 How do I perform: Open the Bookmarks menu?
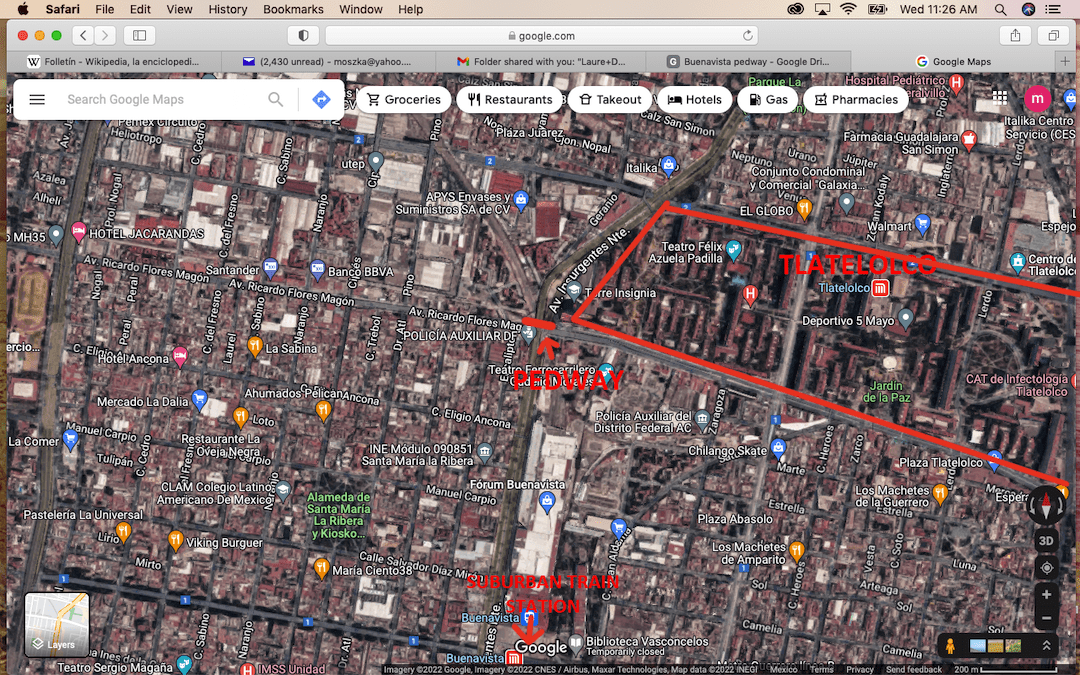(293, 9)
